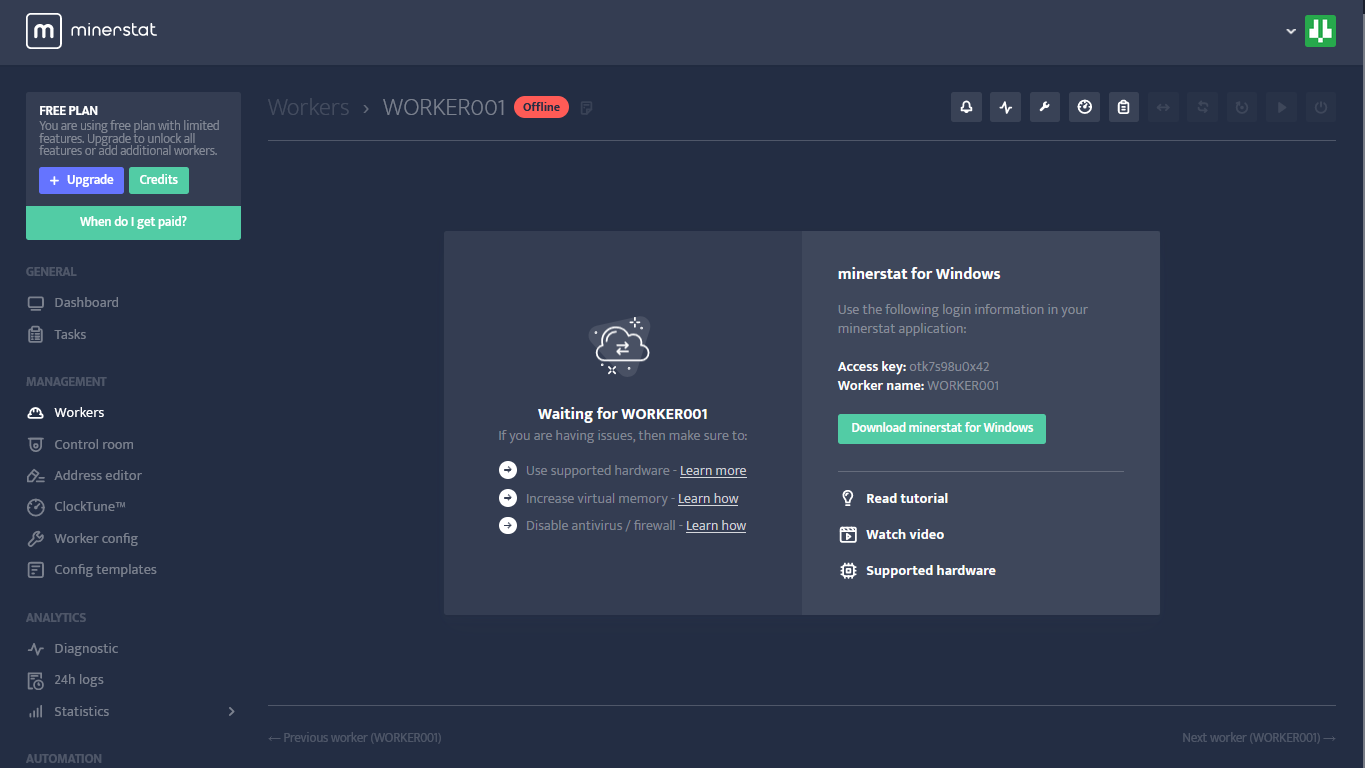Click the Diagnostic pulse icon in the sidebar
This screenshot has height=768, width=1365.
pos(36,649)
